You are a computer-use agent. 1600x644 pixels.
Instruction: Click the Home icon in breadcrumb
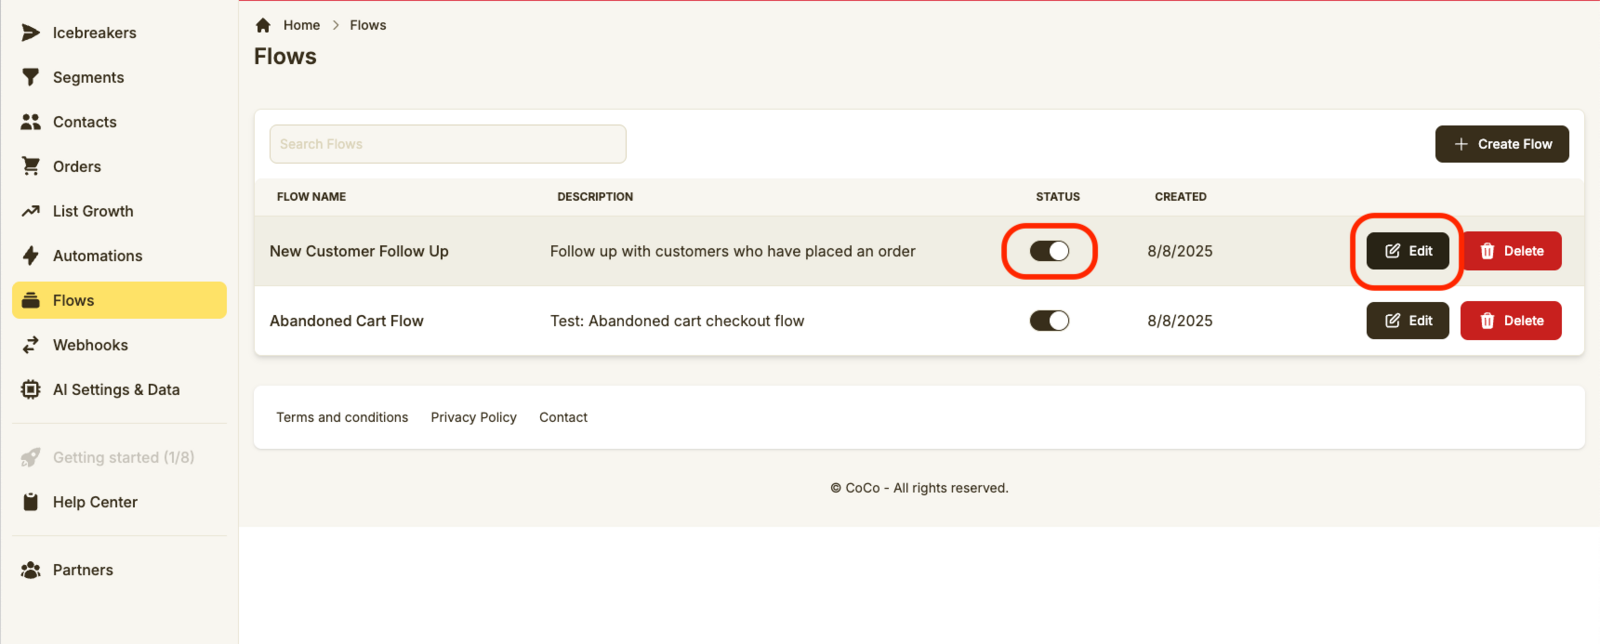pyautogui.click(x=263, y=25)
